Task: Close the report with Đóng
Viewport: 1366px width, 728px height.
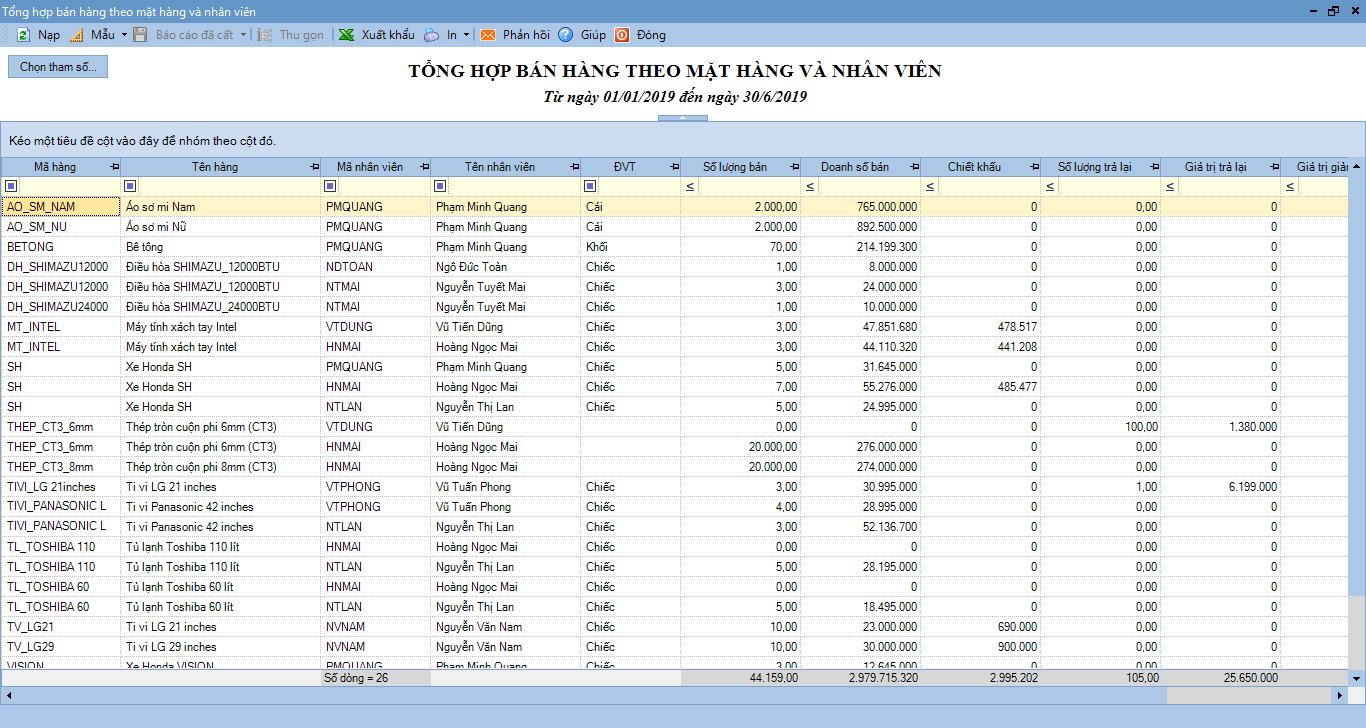Action: click(640, 35)
